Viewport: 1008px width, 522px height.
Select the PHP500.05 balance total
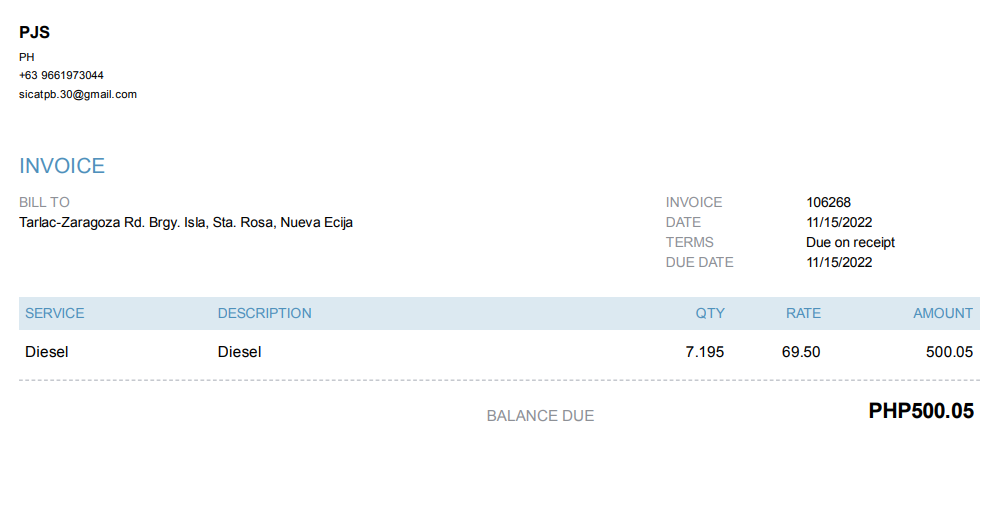click(x=921, y=411)
